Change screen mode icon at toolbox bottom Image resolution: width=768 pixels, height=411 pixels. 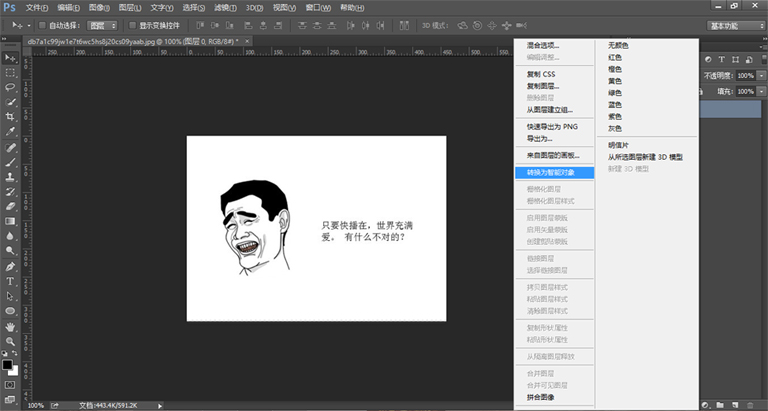tap(10, 399)
